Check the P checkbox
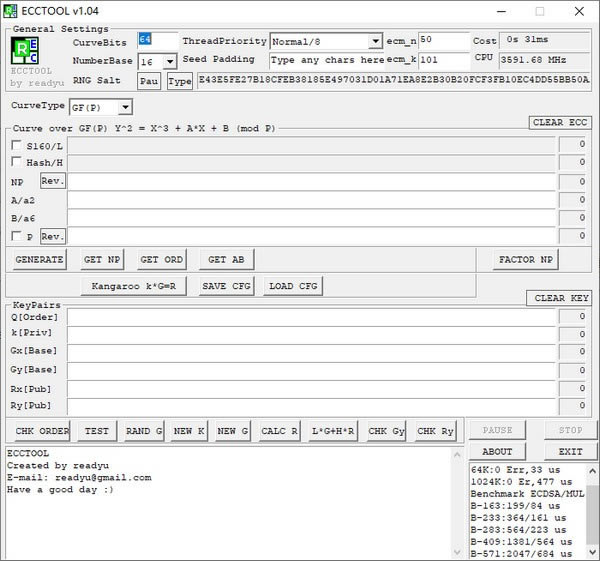The width and height of the screenshot is (600, 561). [17, 236]
